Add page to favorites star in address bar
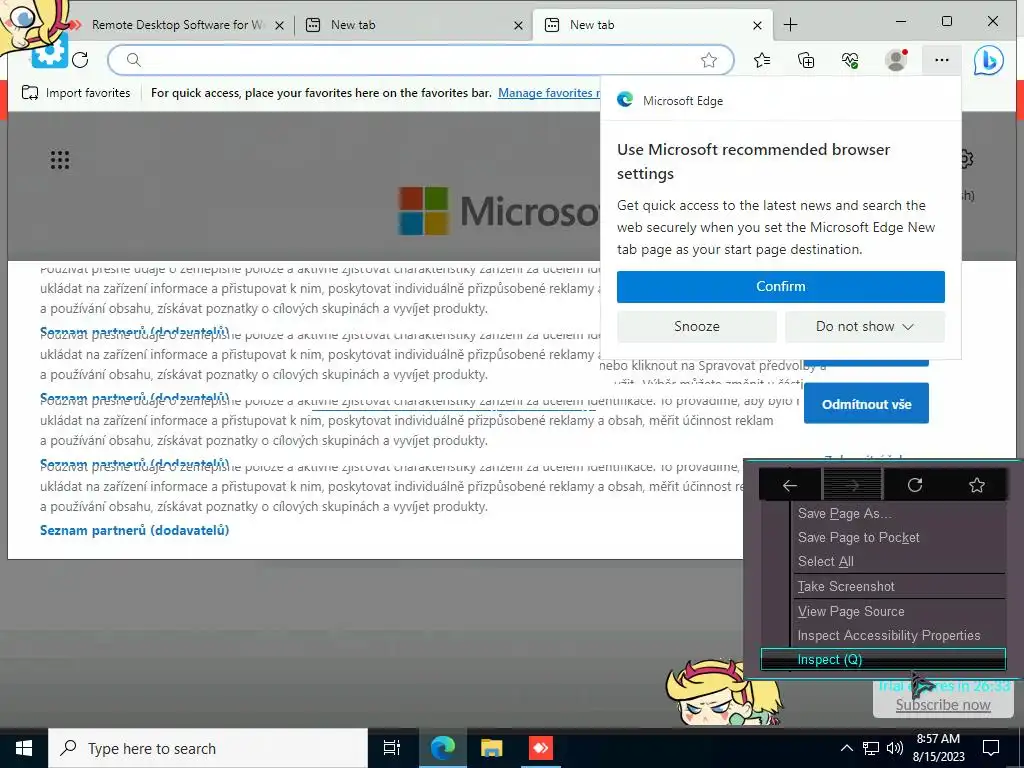1024x768 pixels. (709, 61)
